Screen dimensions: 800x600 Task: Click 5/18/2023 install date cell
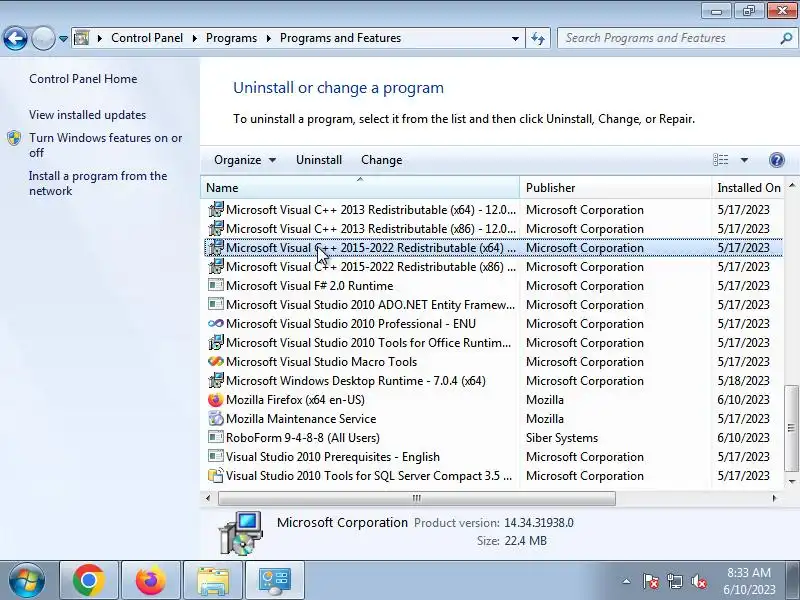click(743, 381)
